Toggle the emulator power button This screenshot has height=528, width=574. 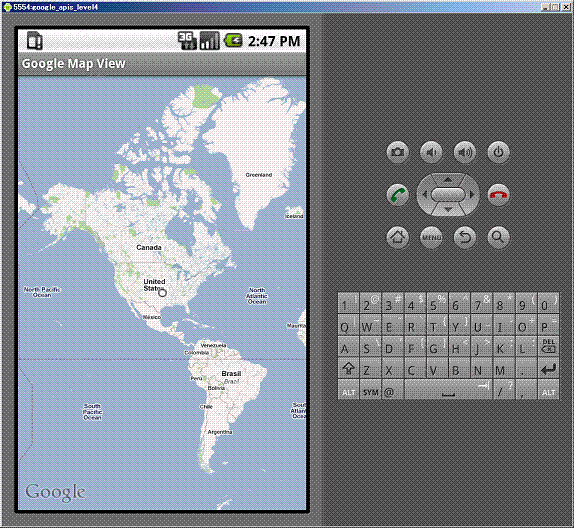click(x=498, y=152)
